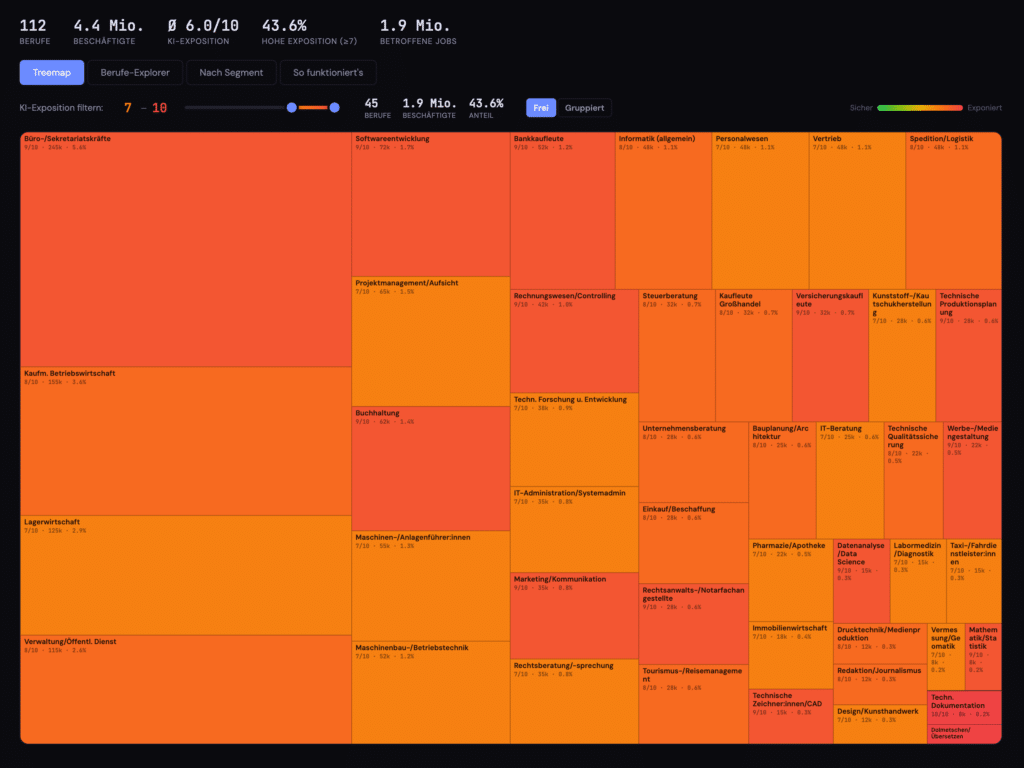Image resolution: width=1024 pixels, height=768 pixels.
Task: Select the Kaufm. Betriebswirtschaft block
Action: pos(185,442)
